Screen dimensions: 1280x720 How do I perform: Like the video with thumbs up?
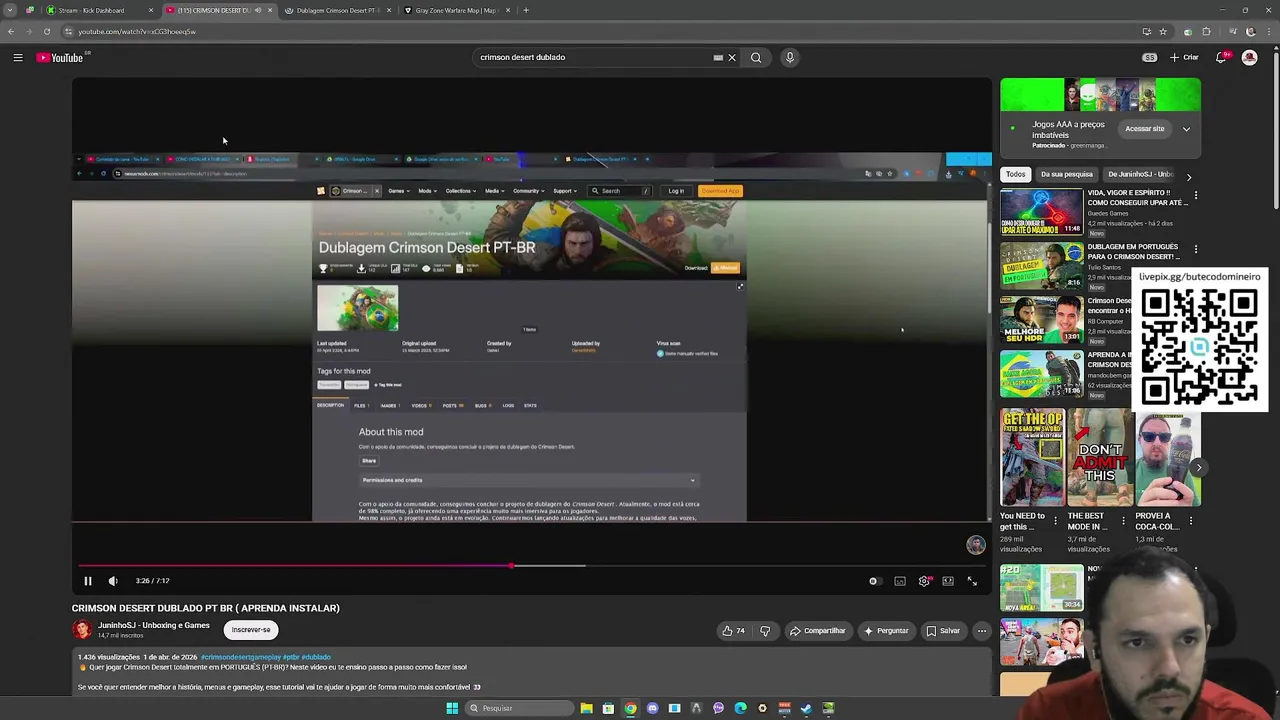(735, 631)
